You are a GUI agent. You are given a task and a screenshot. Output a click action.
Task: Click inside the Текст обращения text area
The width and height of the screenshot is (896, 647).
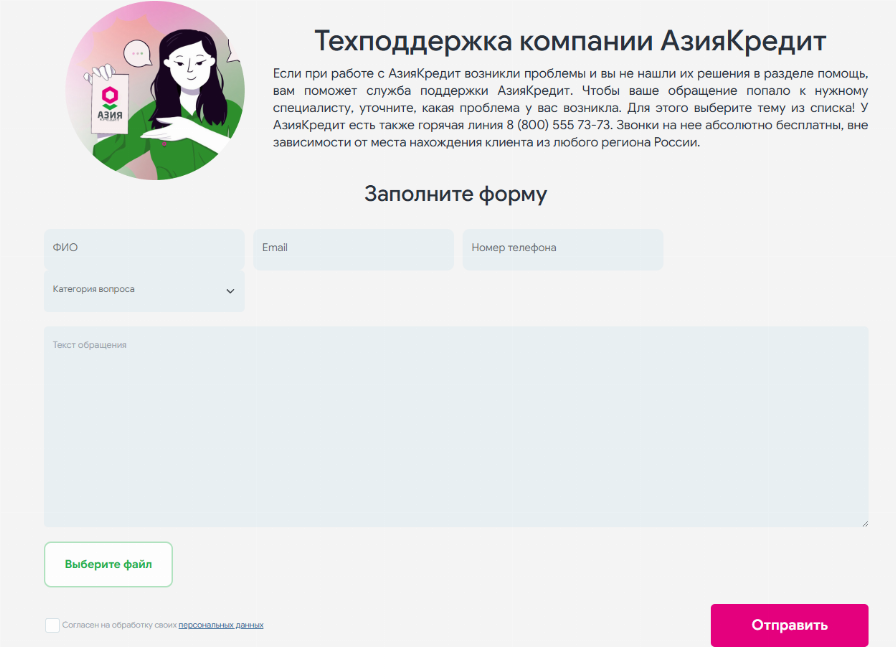click(x=456, y=427)
